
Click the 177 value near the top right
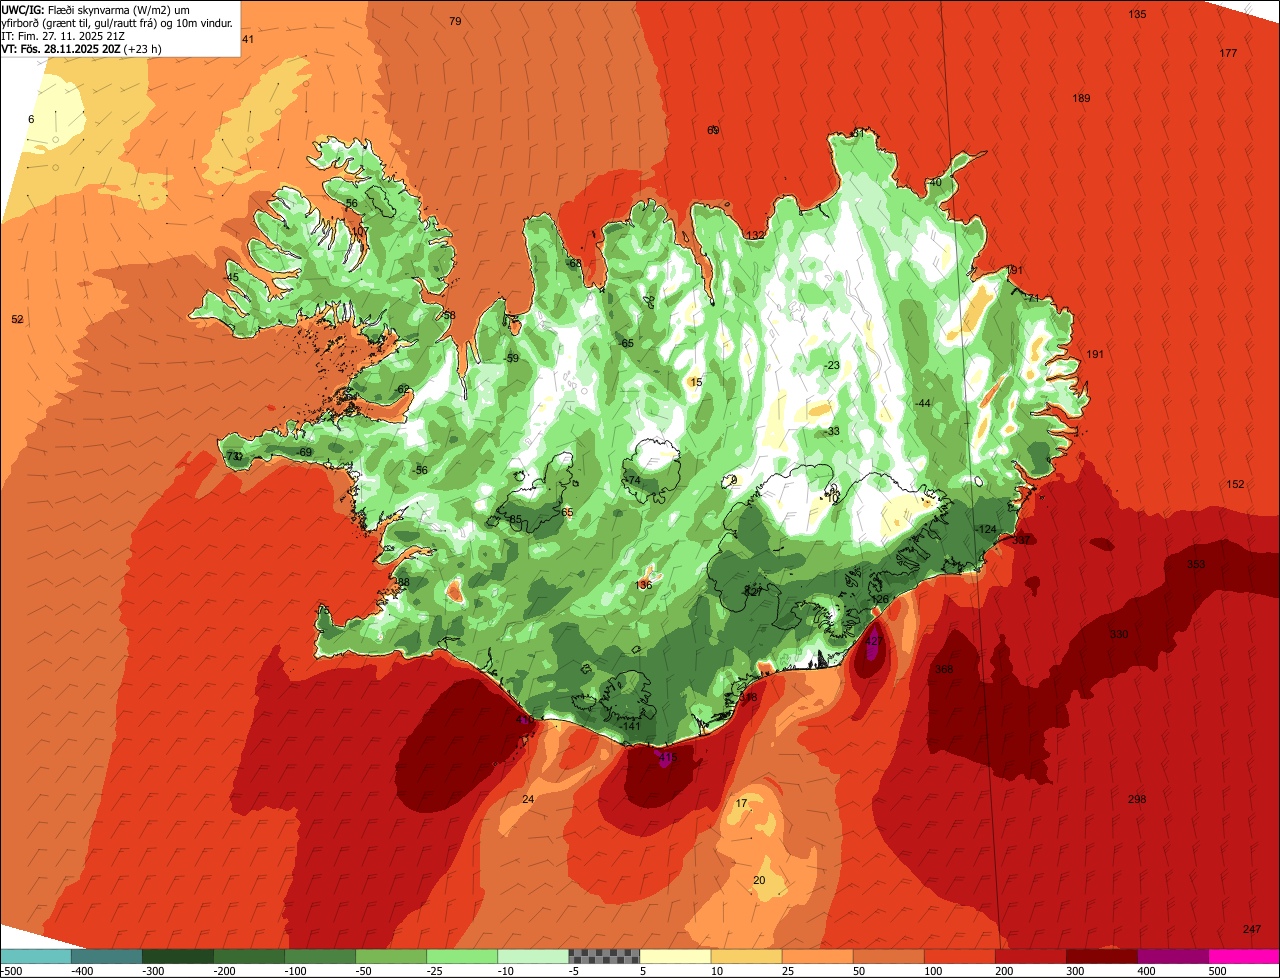[x=1228, y=54]
